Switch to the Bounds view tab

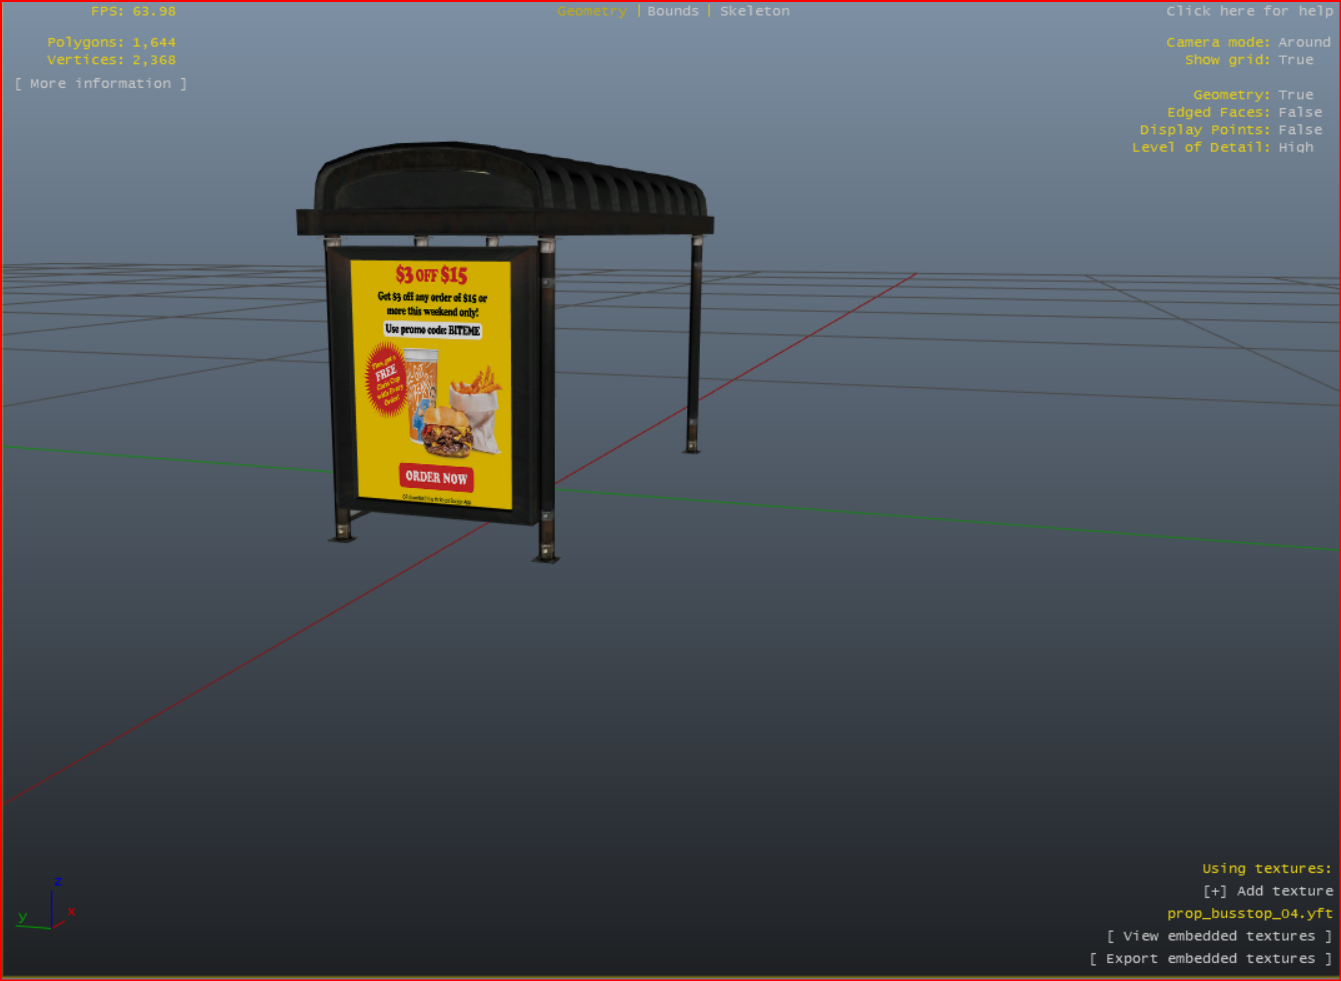(672, 11)
